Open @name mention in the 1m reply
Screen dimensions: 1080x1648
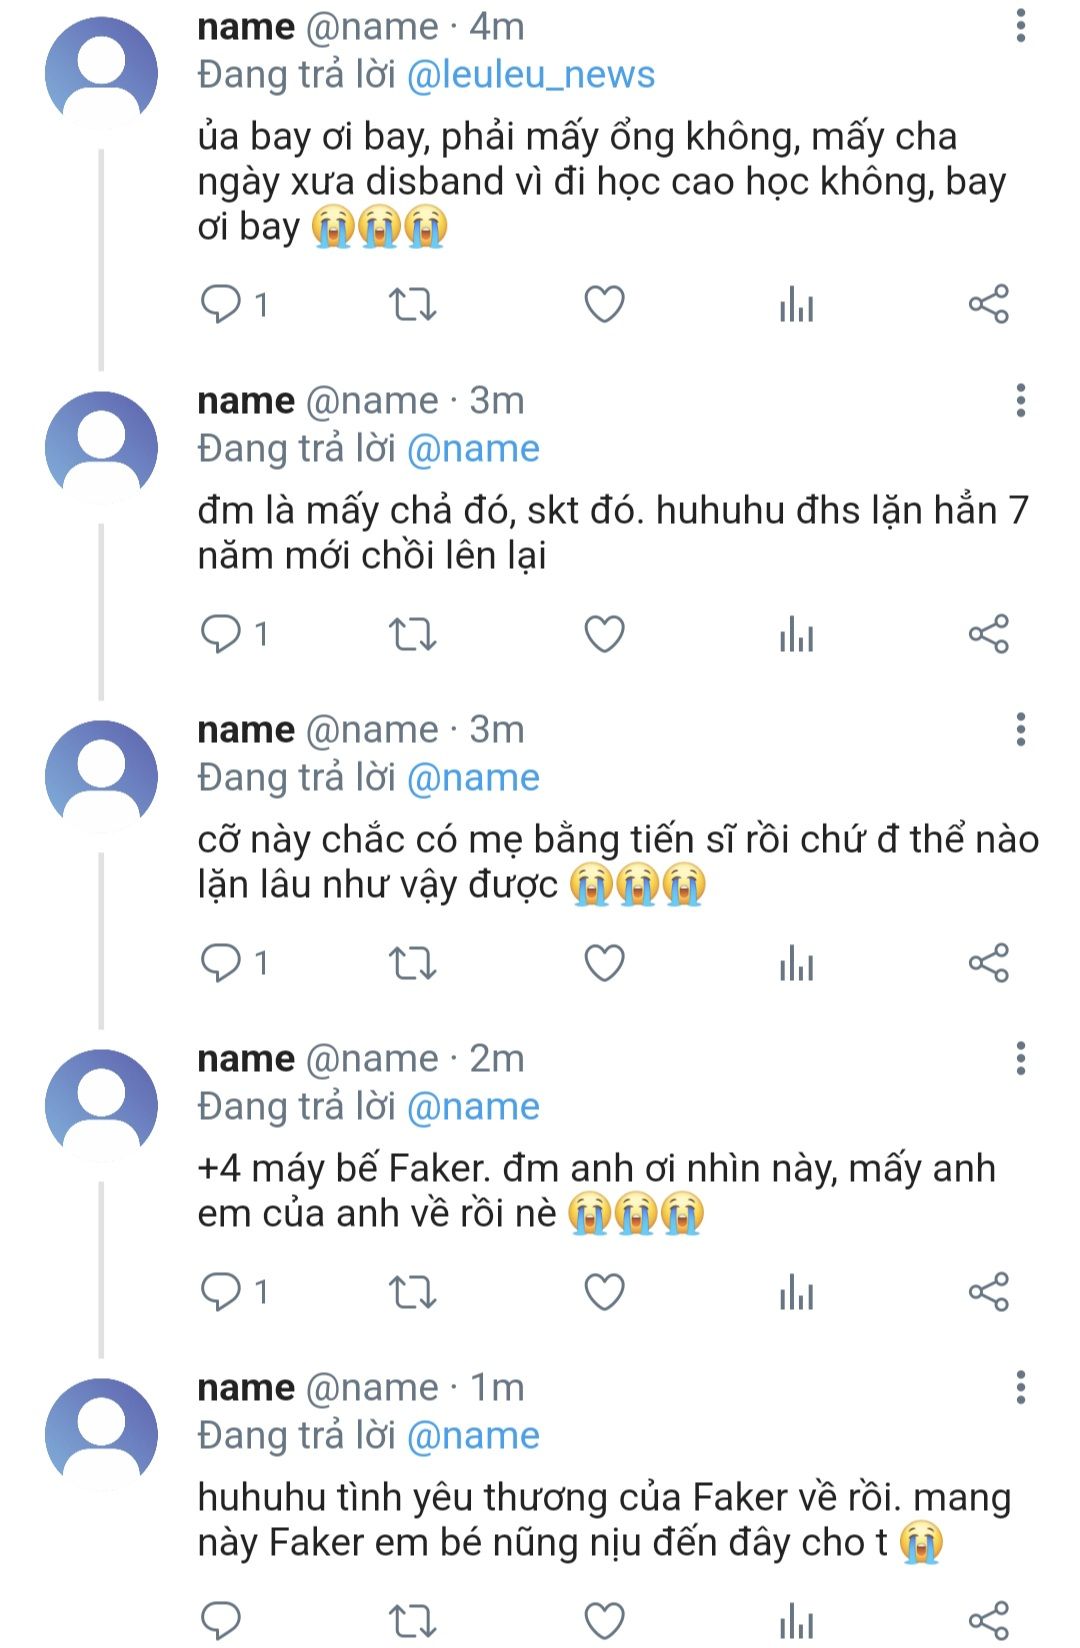[x=473, y=1436]
